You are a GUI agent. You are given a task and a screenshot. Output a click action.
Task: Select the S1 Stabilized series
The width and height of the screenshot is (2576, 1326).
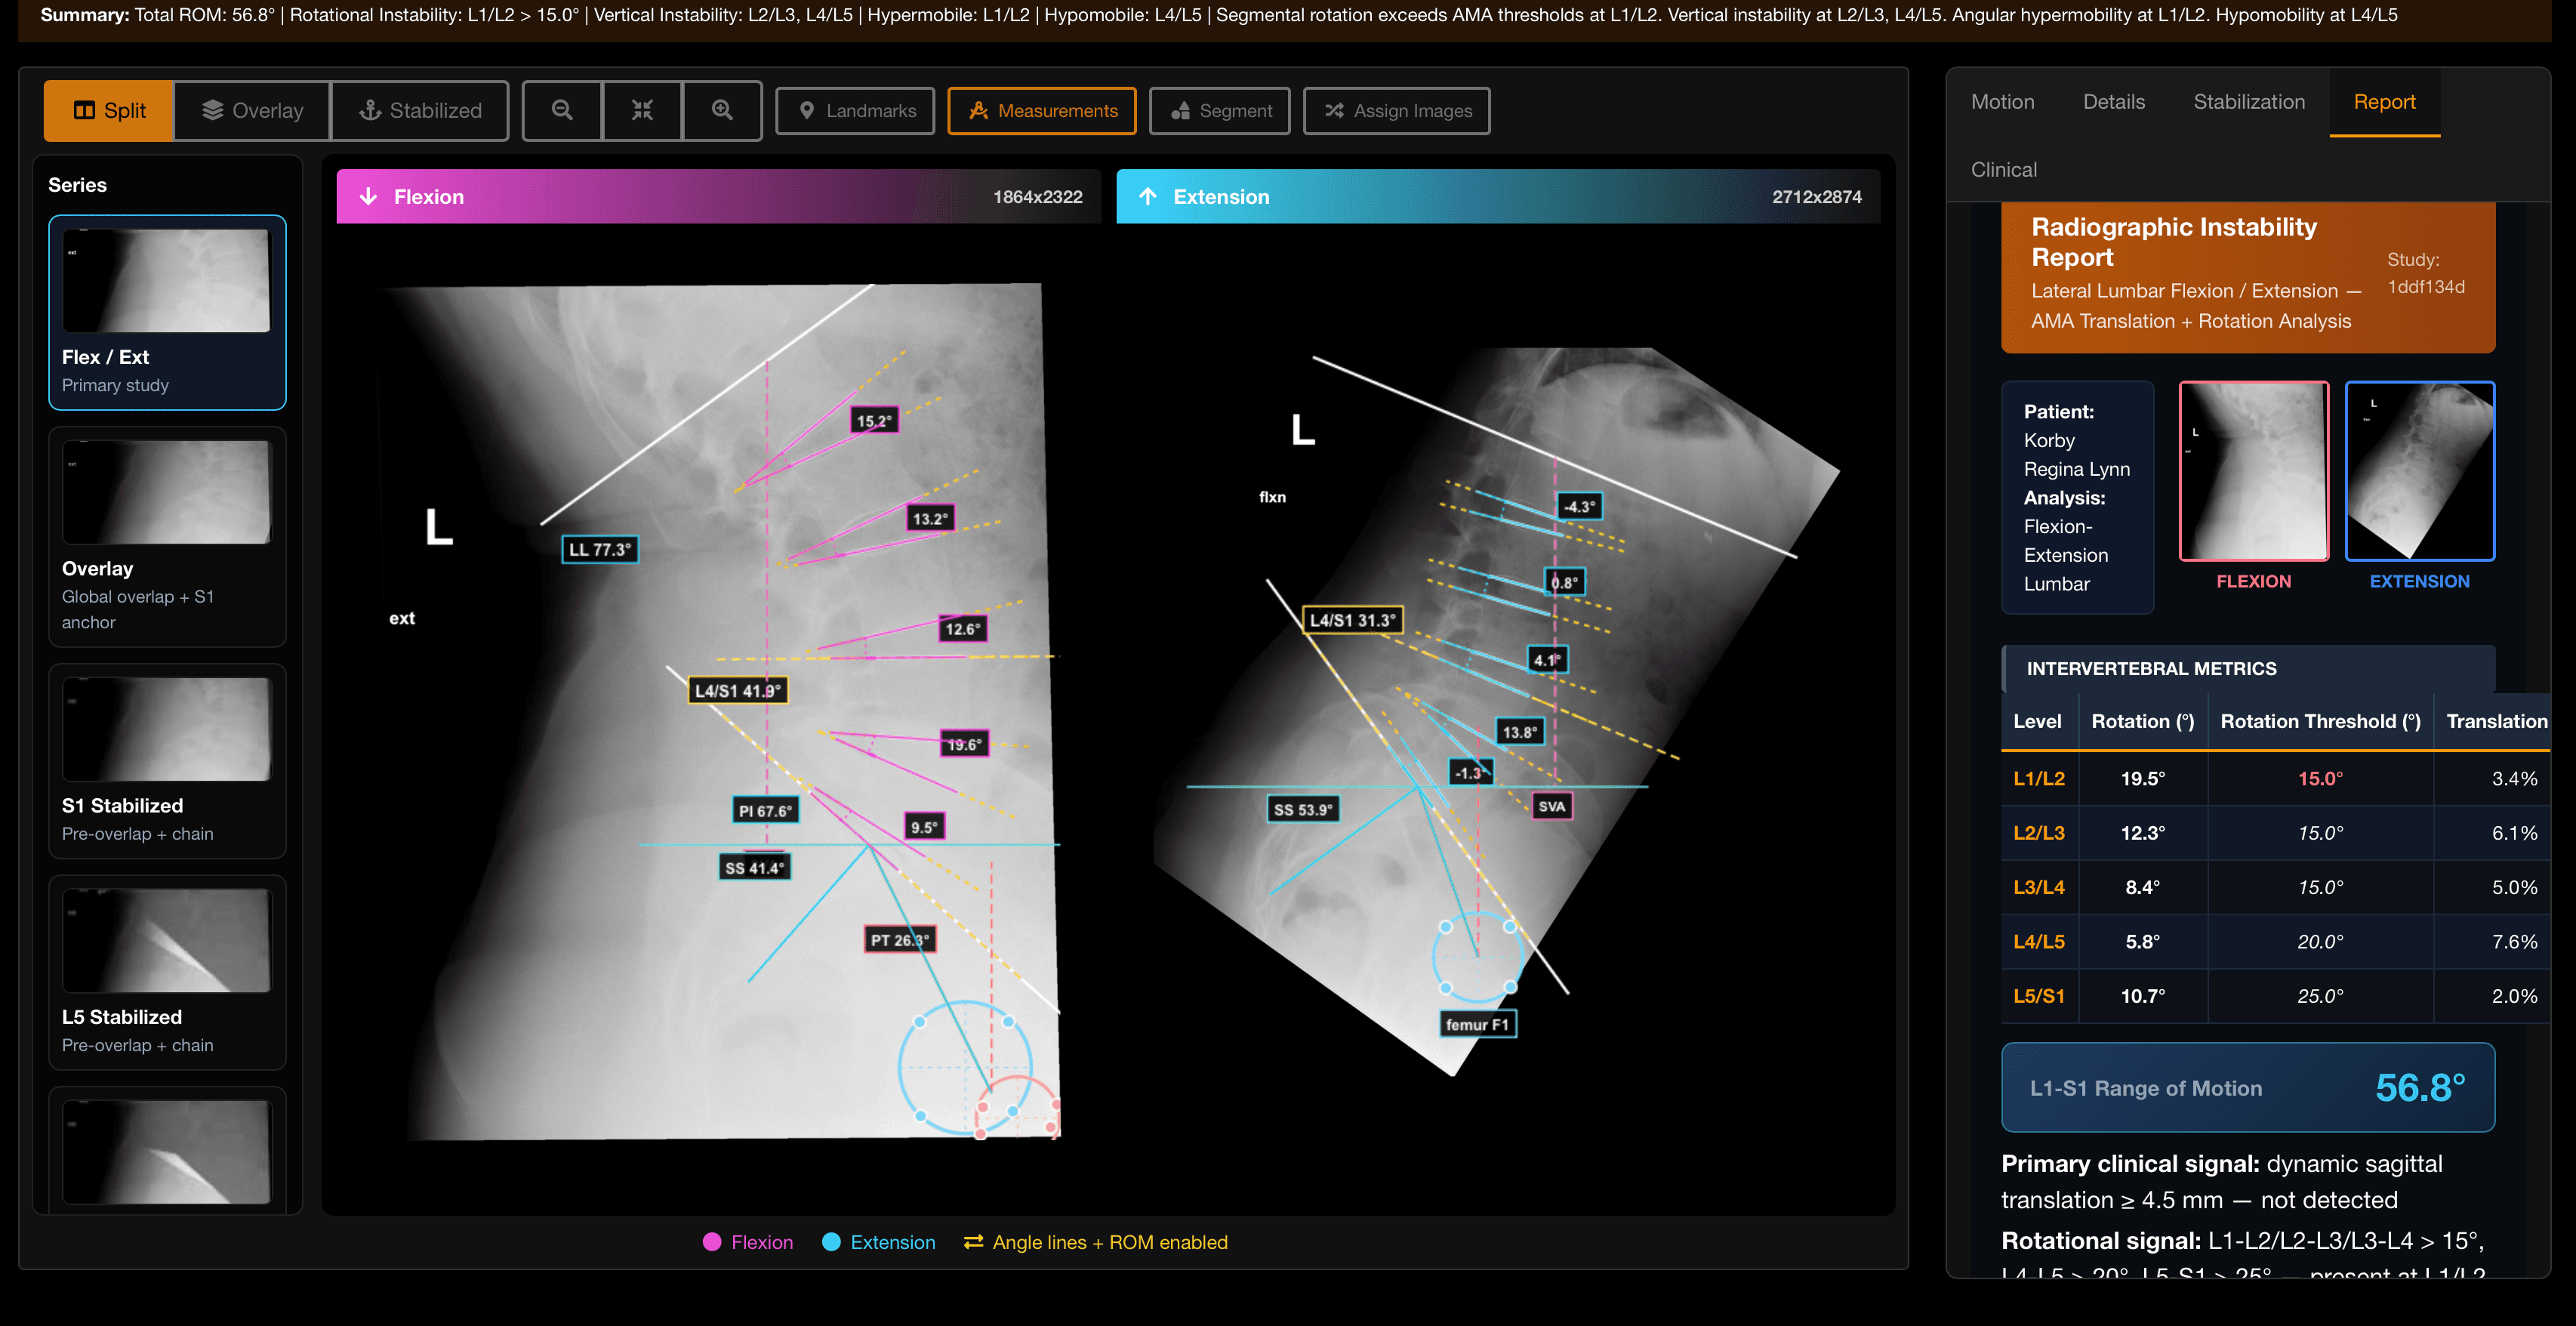167,761
